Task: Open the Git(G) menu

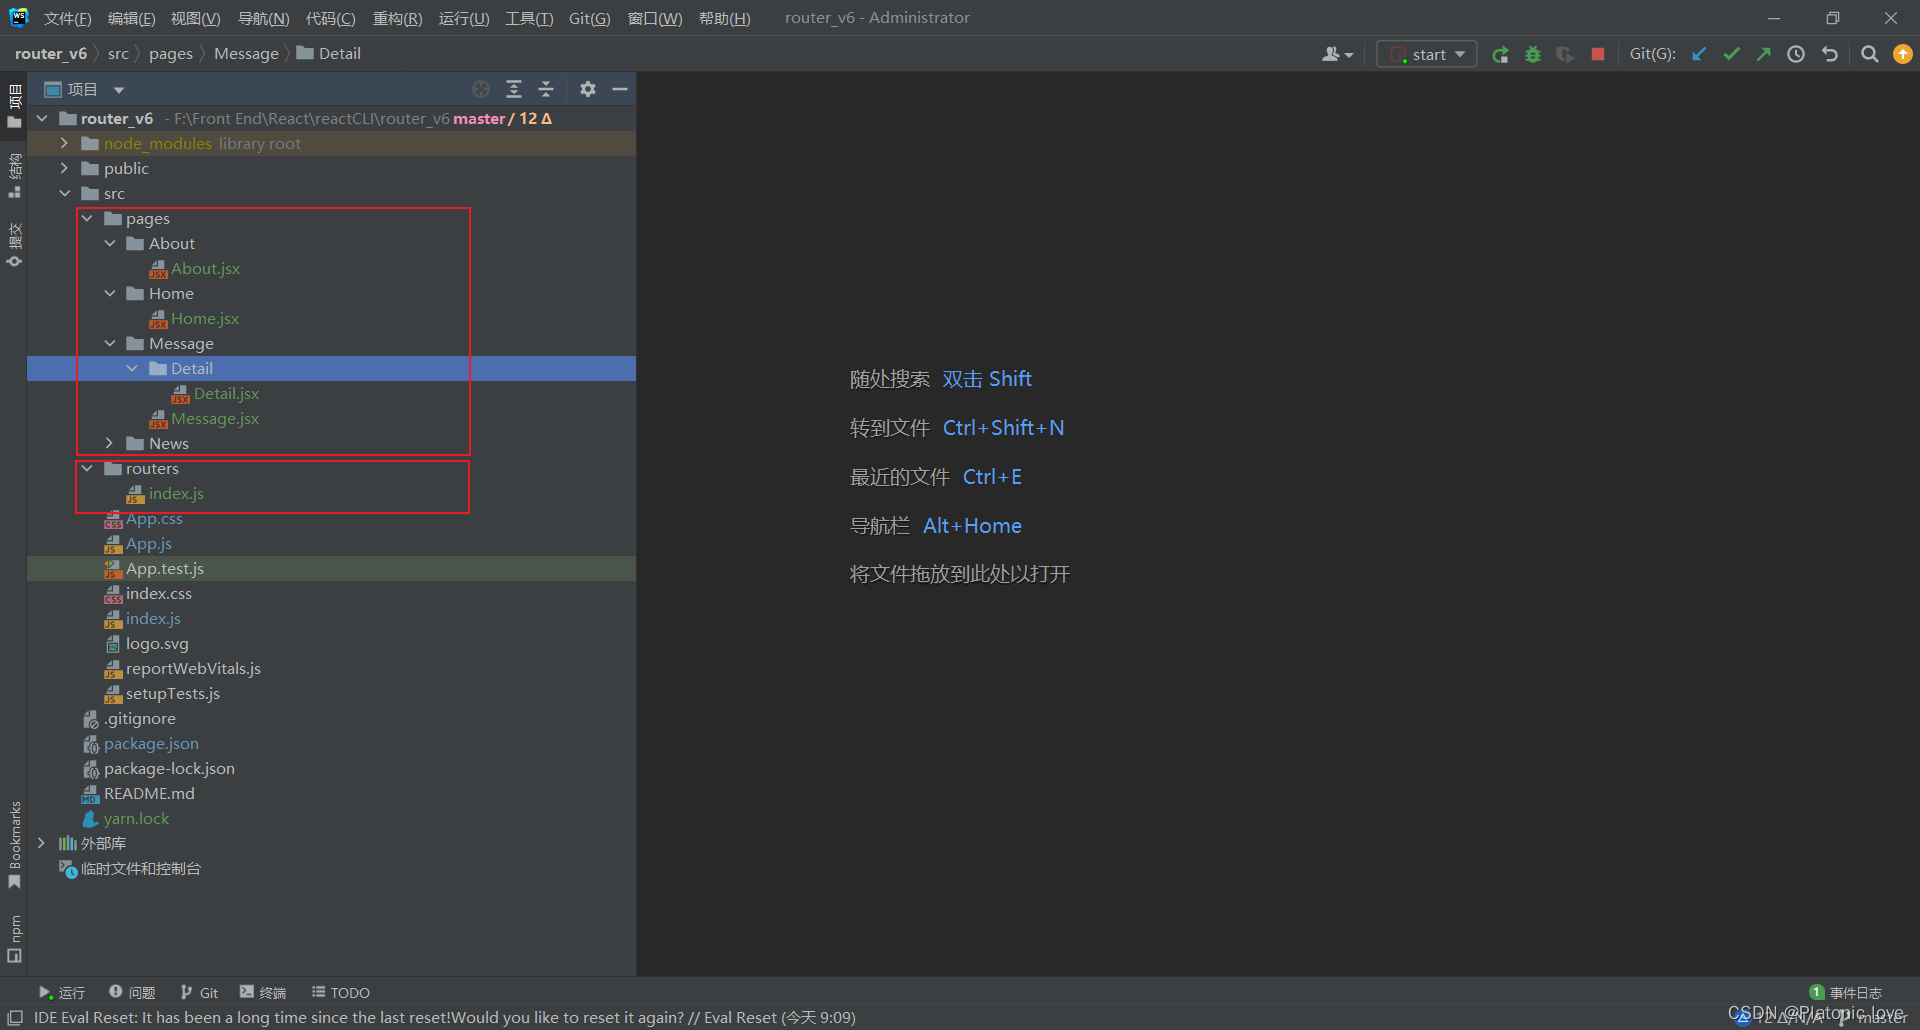Action: [589, 18]
